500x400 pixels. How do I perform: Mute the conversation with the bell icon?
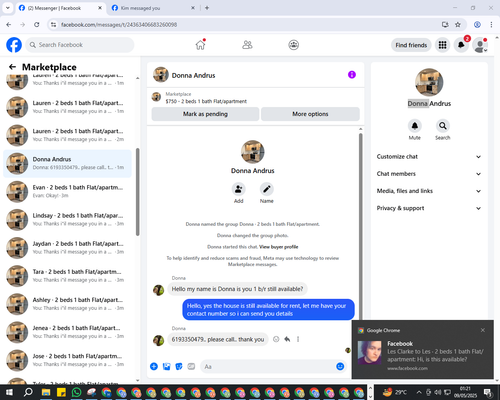tap(415, 126)
